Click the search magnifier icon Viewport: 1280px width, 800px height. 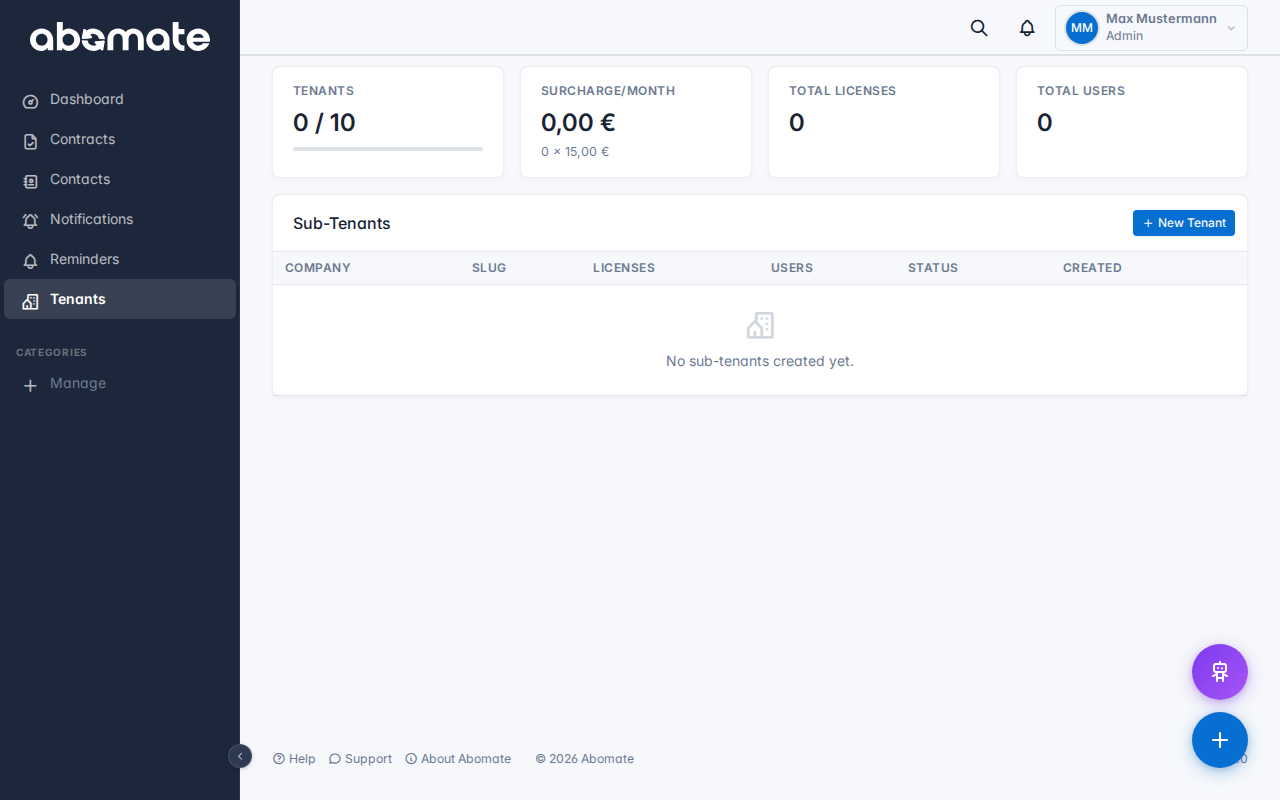pyautogui.click(x=979, y=28)
